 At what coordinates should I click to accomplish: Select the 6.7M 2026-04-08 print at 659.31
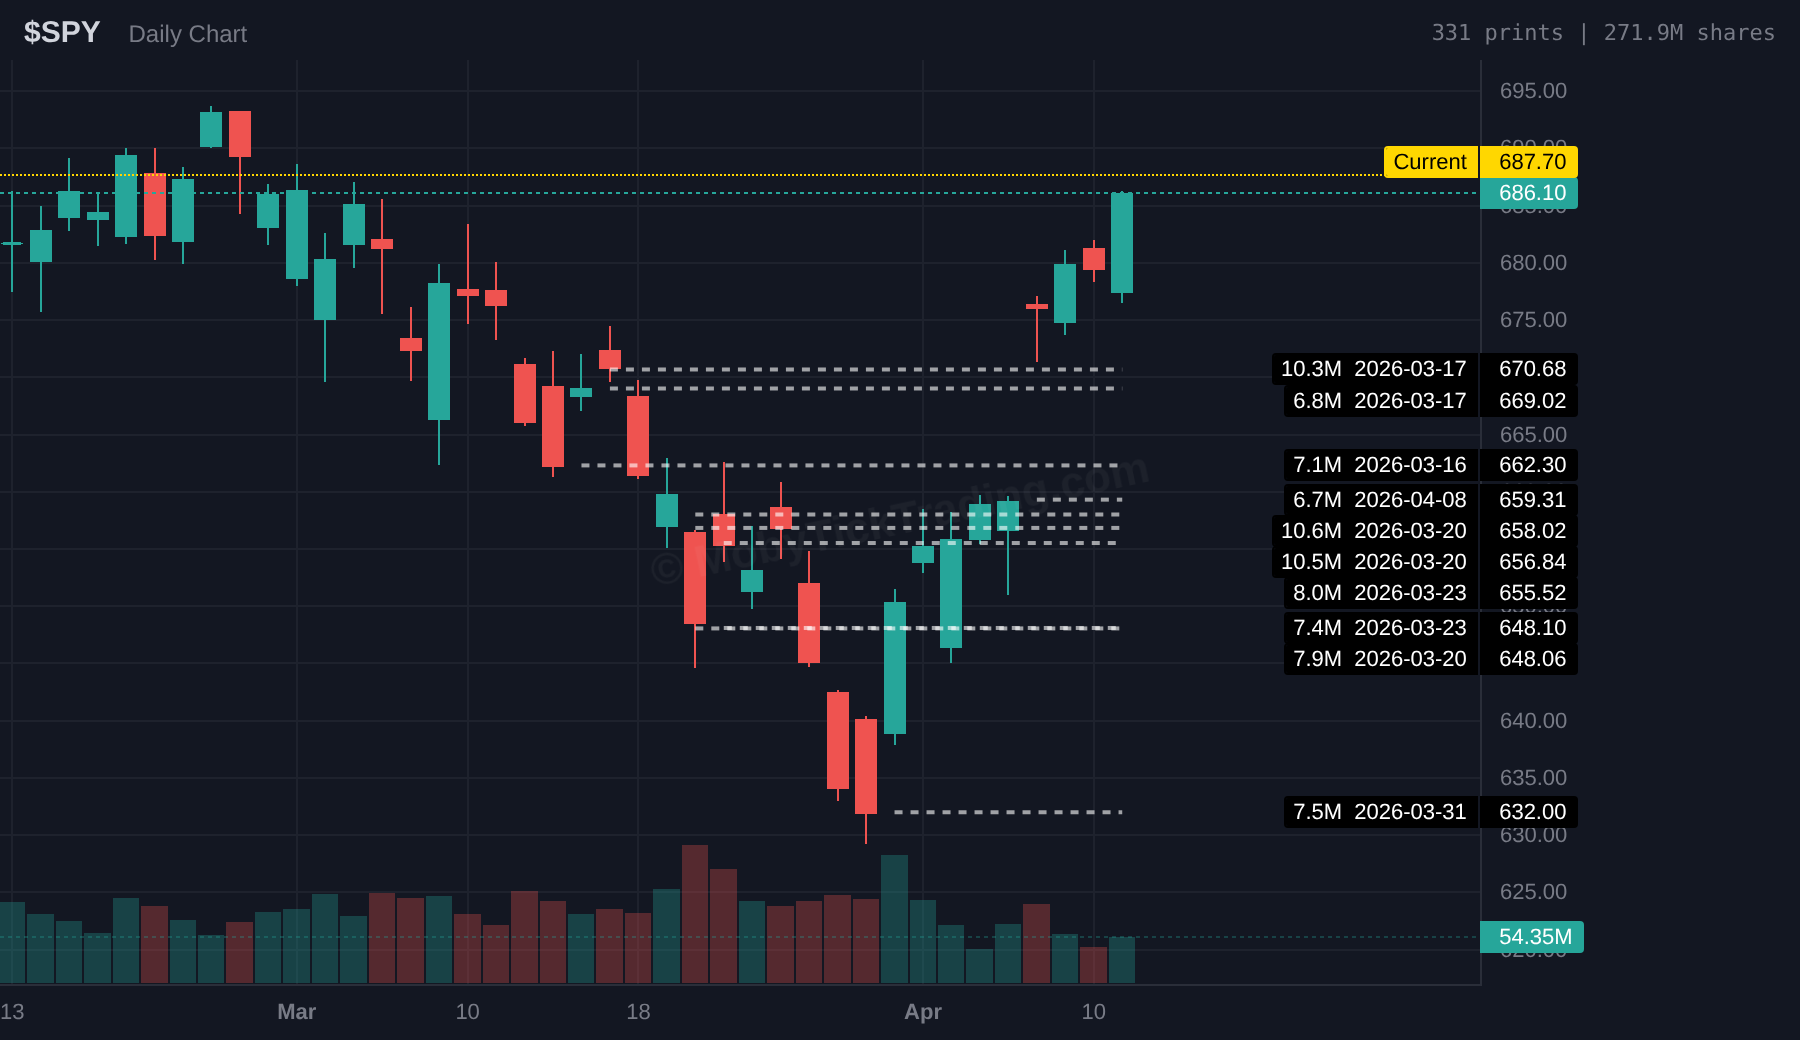pos(1430,500)
